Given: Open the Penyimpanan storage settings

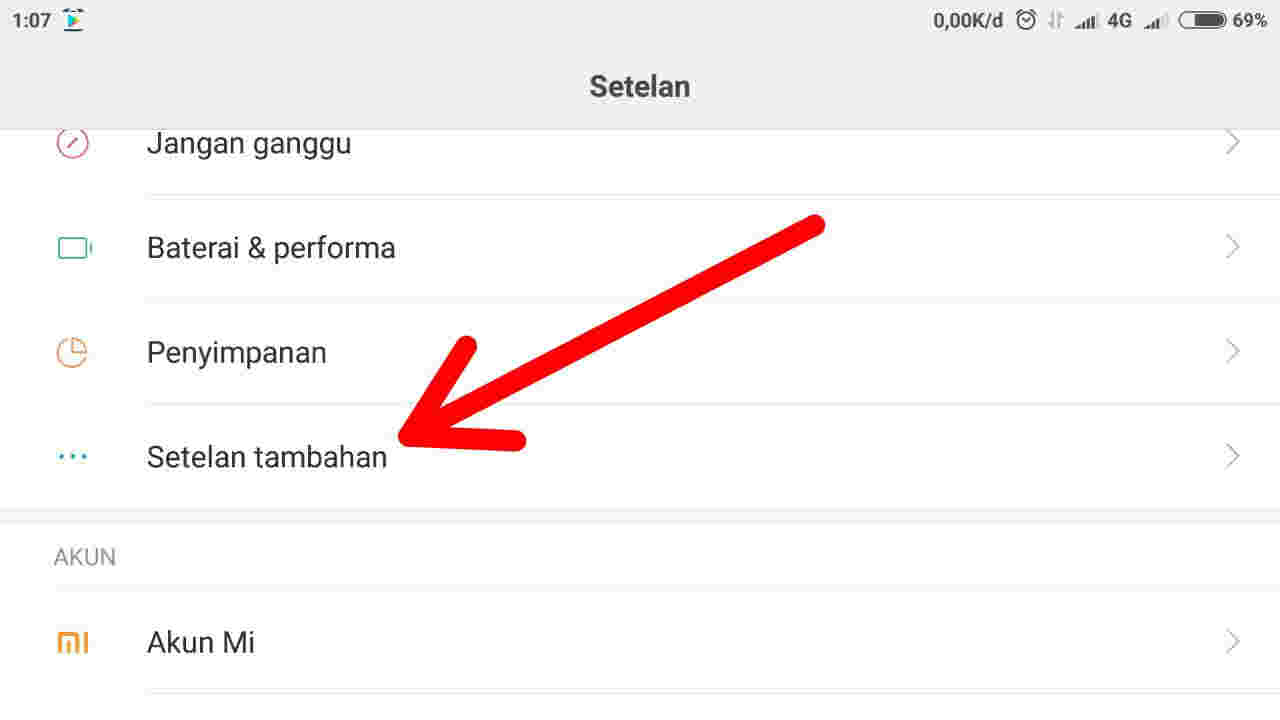Looking at the screenshot, I should point(237,353).
